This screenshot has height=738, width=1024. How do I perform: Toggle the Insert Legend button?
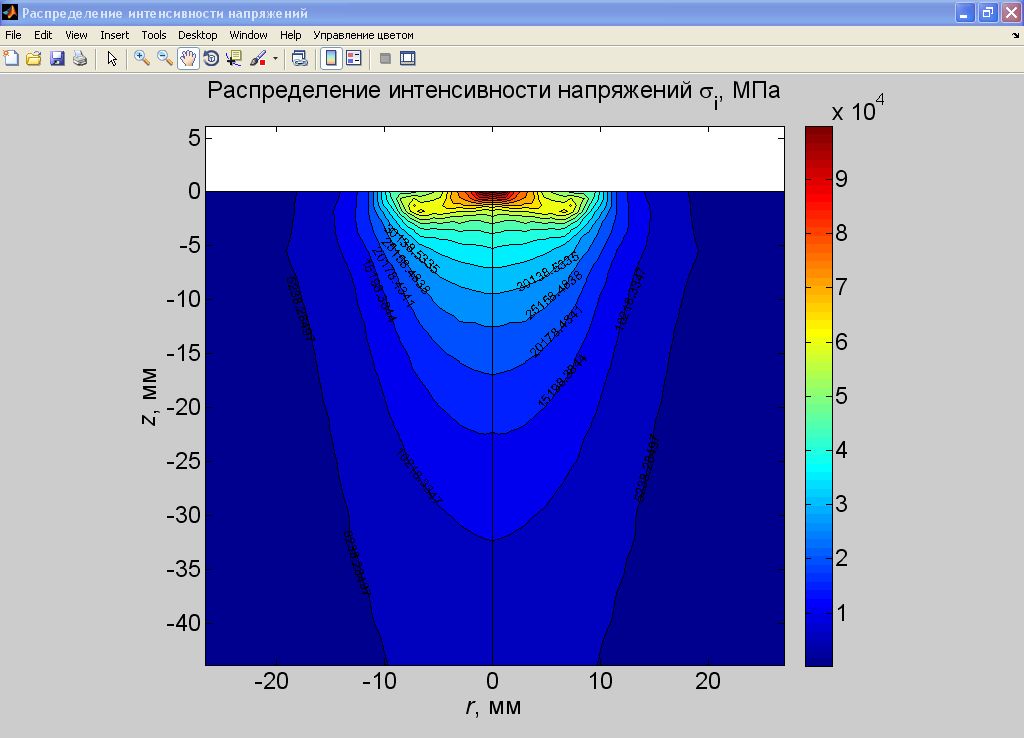point(353,59)
